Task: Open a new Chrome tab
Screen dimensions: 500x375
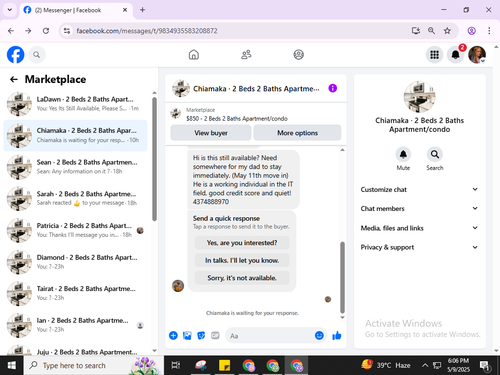Action: 142,10
